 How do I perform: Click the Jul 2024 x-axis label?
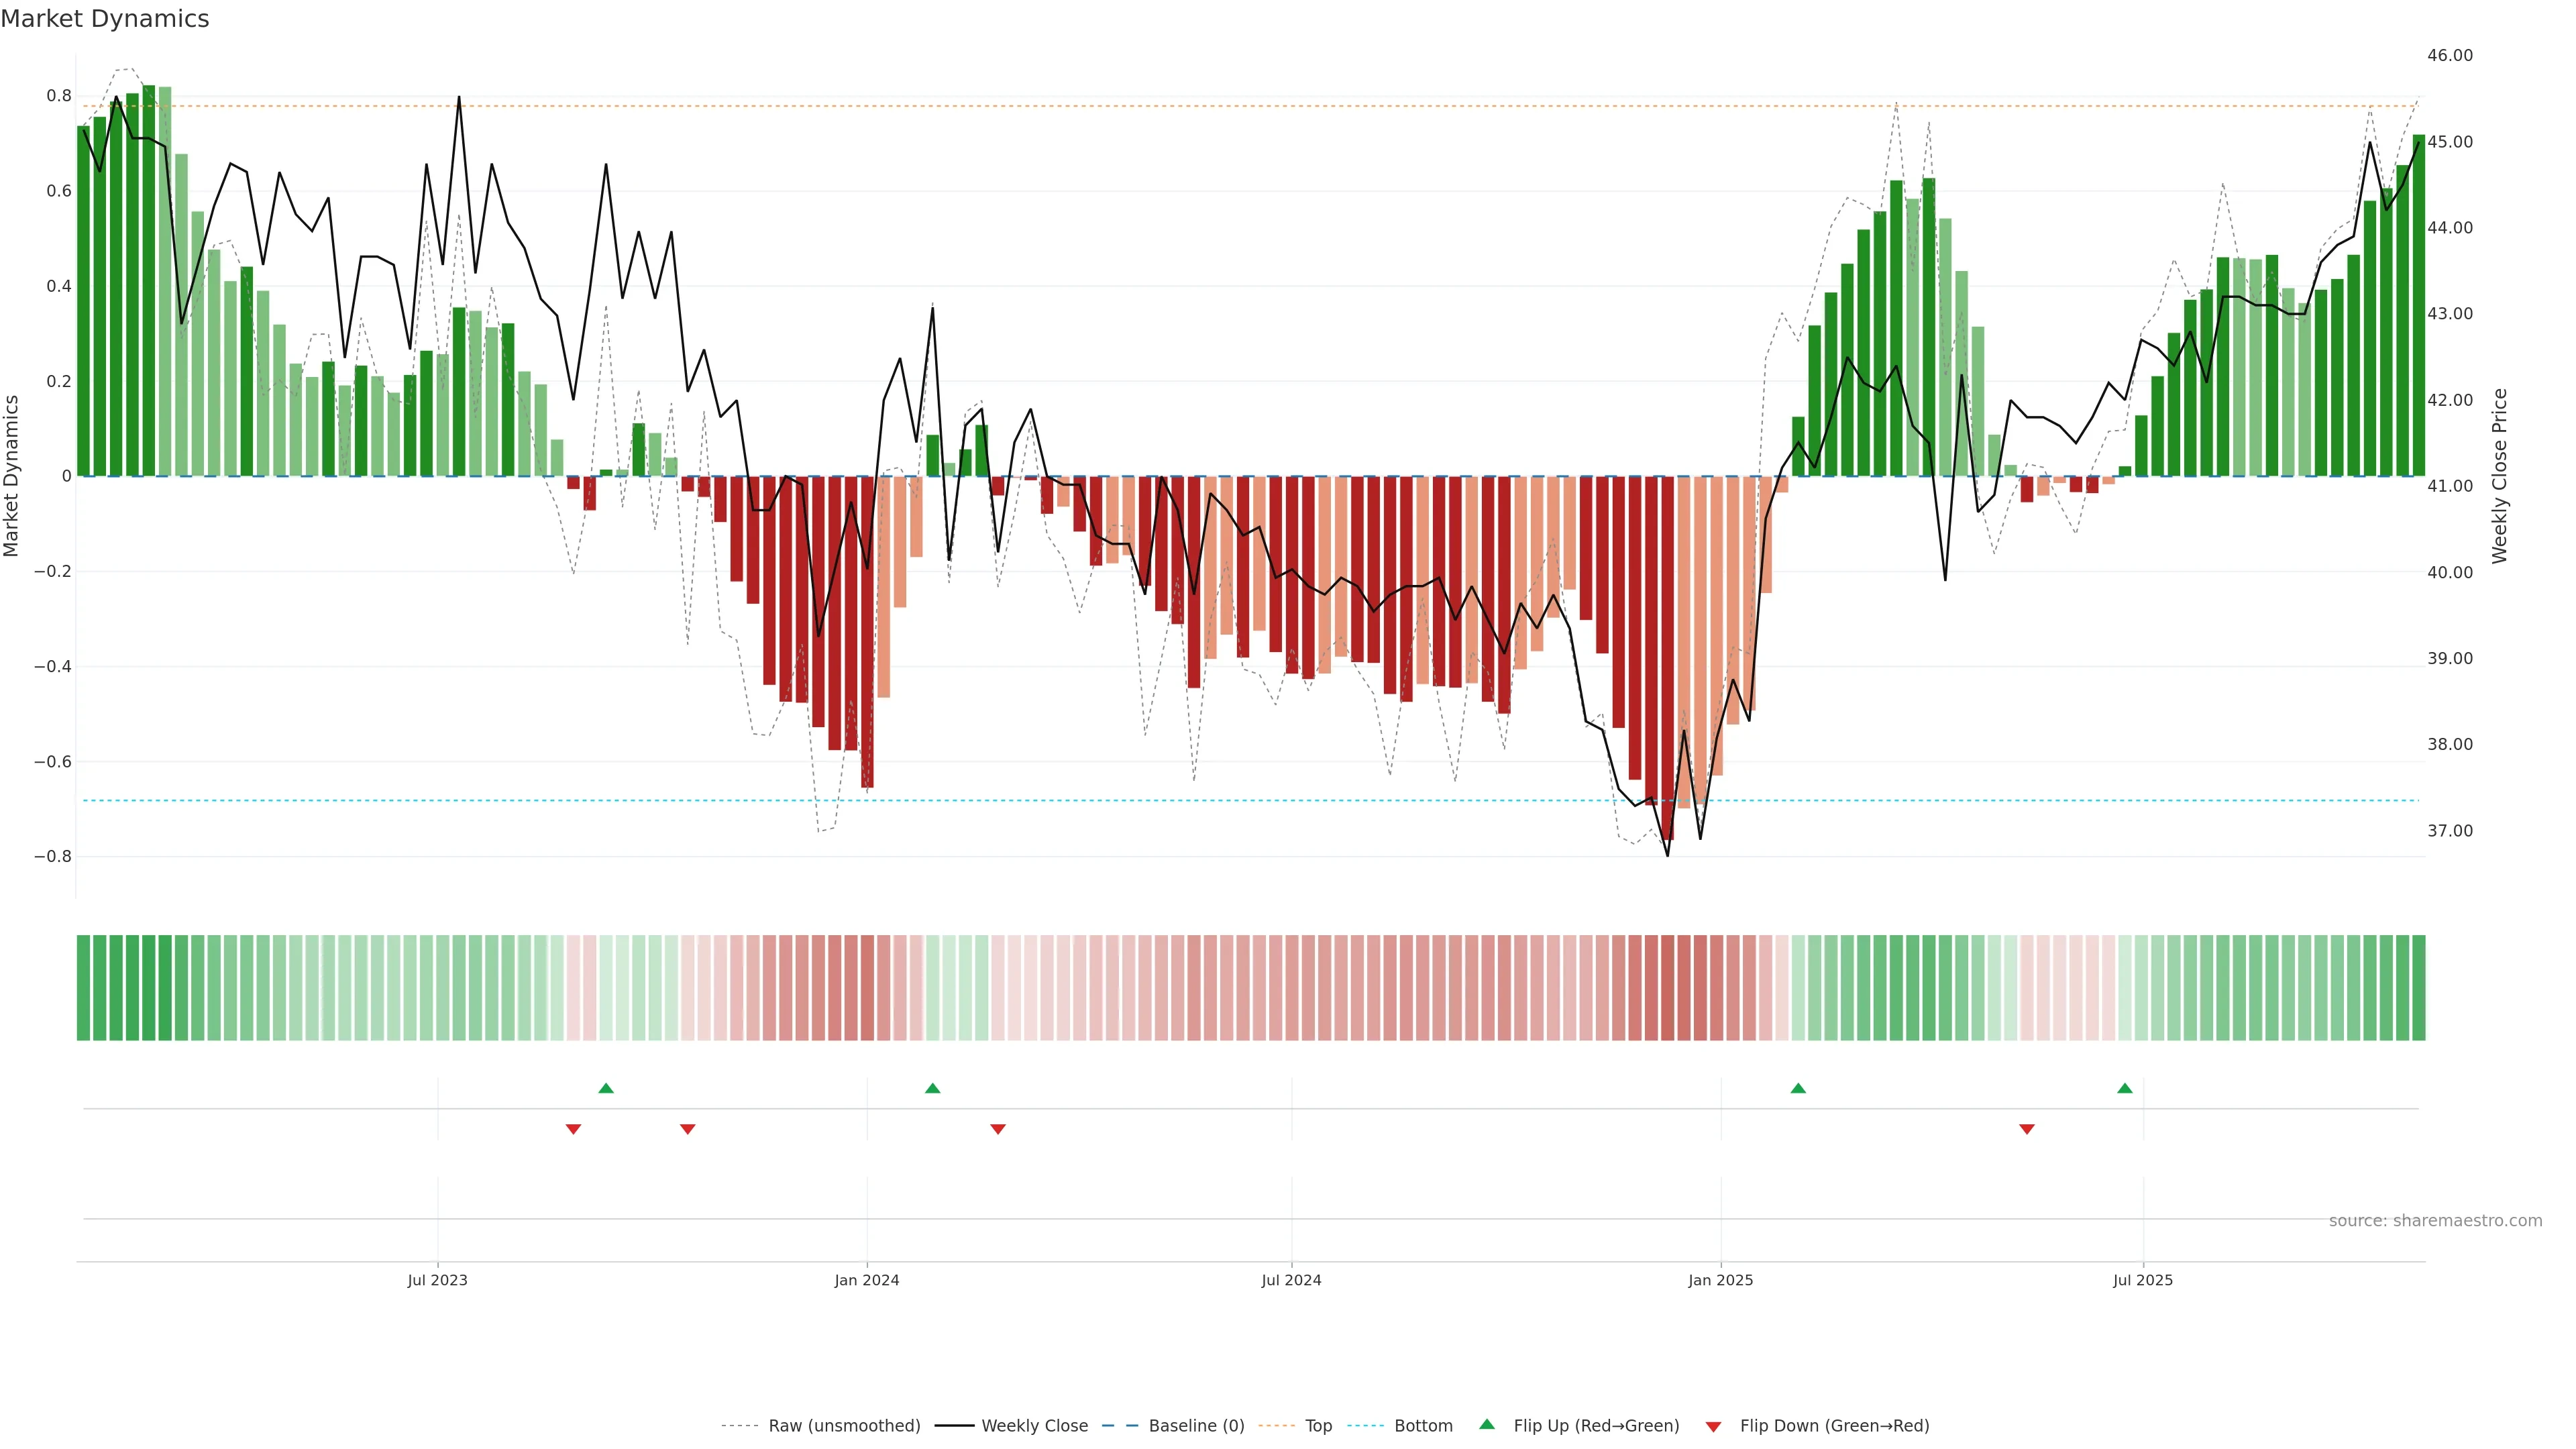coord(1291,1280)
